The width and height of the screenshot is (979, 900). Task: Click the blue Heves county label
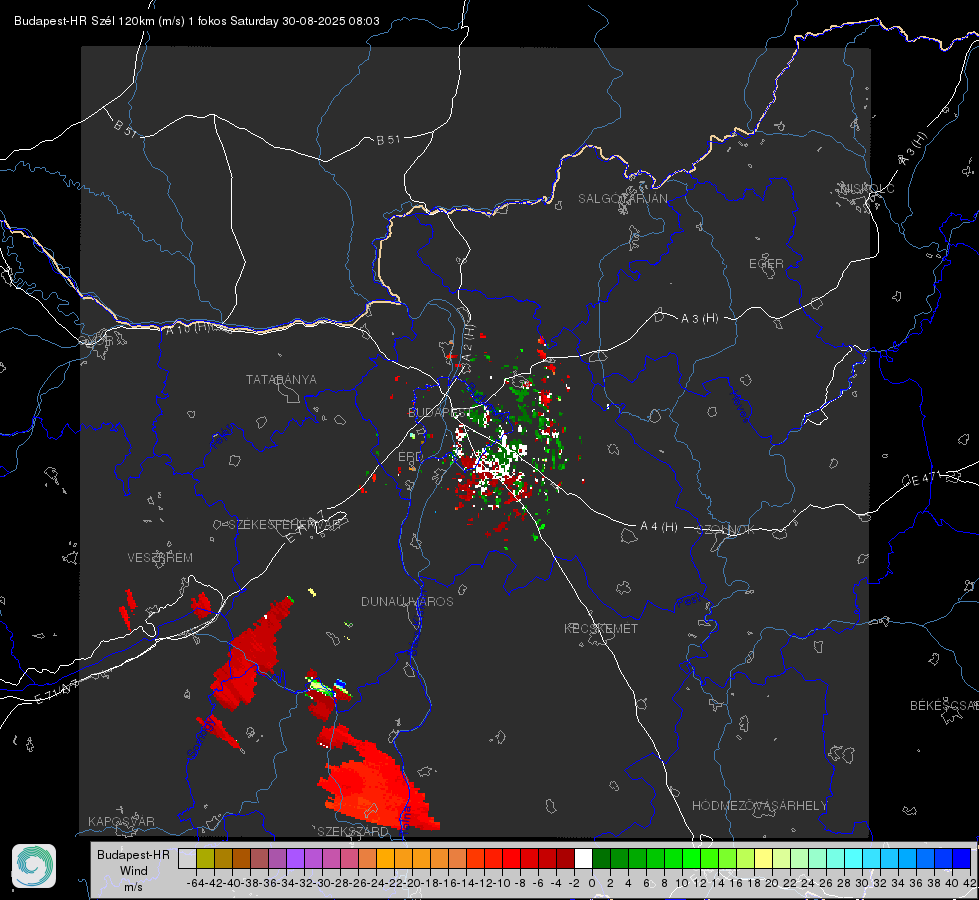tap(740, 405)
